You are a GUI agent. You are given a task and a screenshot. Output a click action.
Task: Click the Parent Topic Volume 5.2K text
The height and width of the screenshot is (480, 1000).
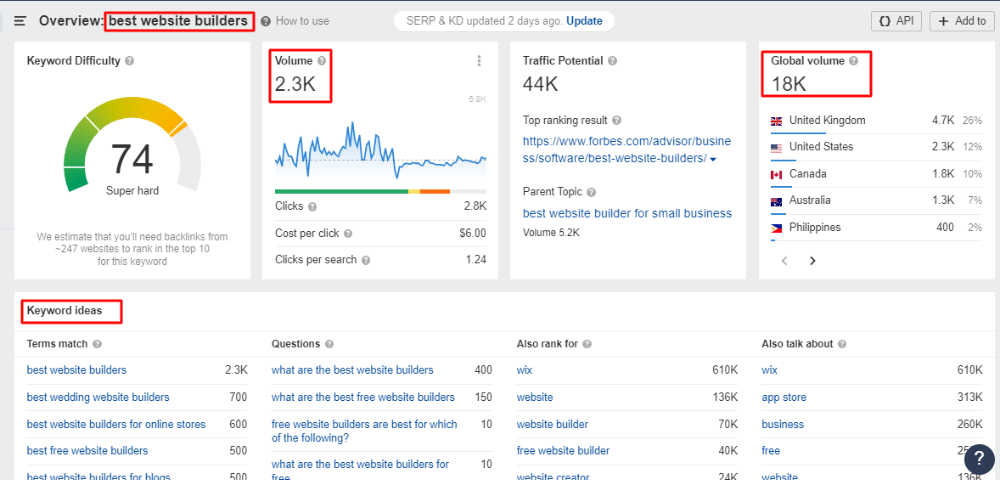coord(551,233)
